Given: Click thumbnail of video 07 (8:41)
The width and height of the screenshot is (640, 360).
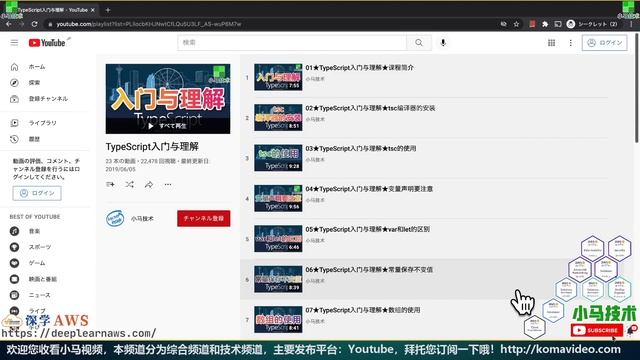Looking at the screenshot, I should pyautogui.click(x=278, y=320).
